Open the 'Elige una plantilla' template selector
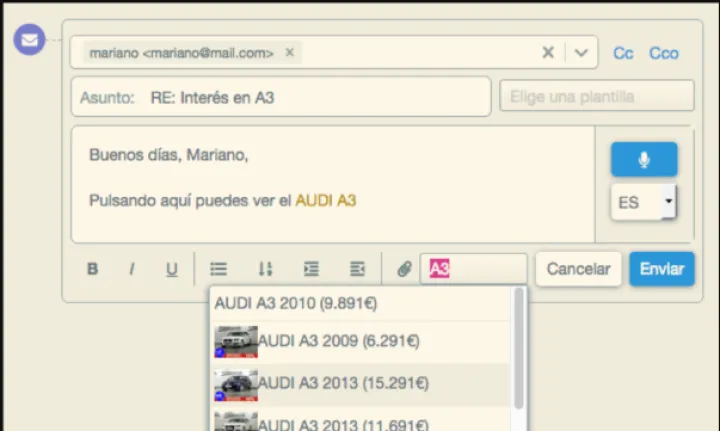This screenshot has width=720, height=431. pos(596,96)
